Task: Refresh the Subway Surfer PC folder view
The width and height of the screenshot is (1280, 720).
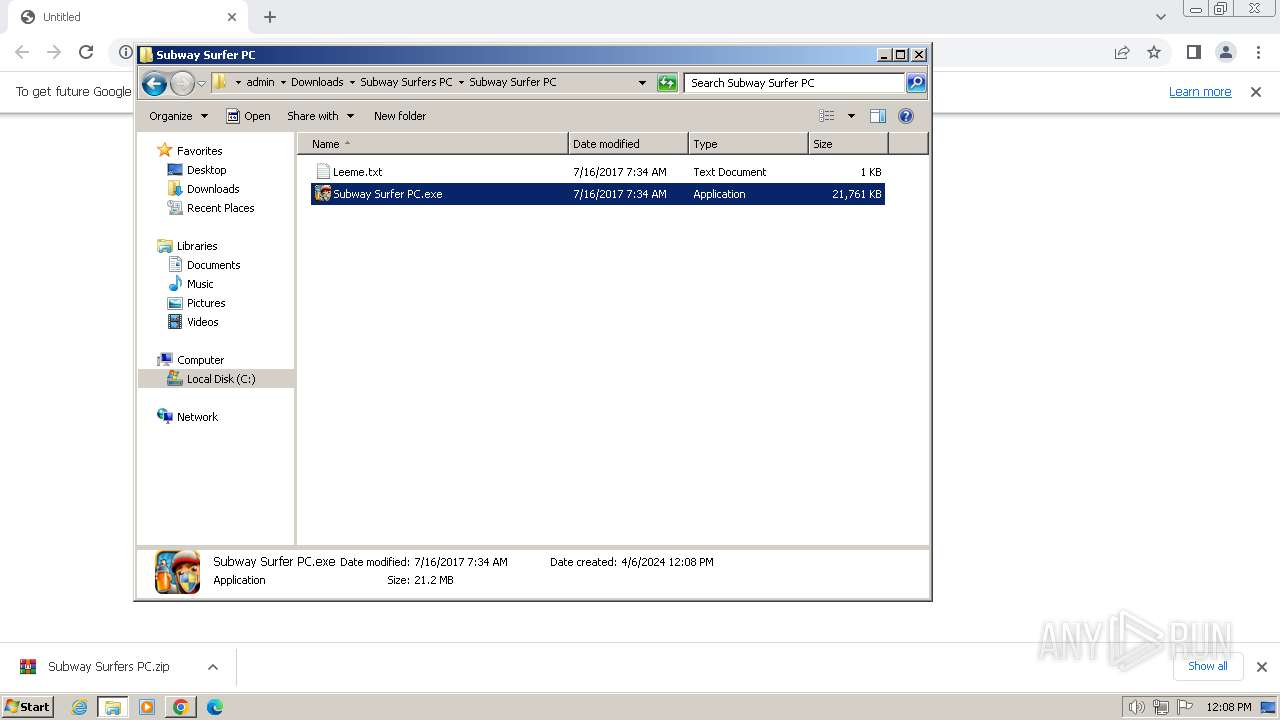Action: coord(667,83)
